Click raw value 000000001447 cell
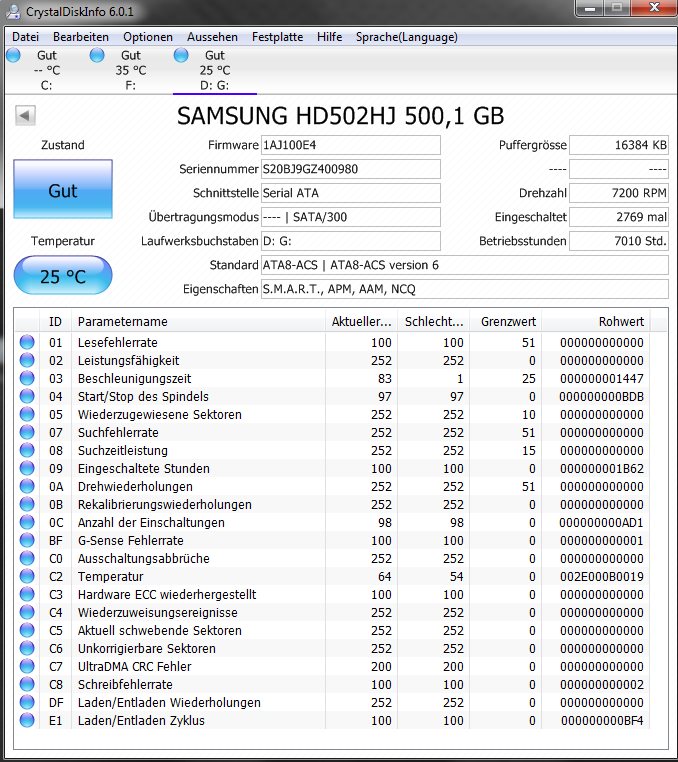 point(602,379)
